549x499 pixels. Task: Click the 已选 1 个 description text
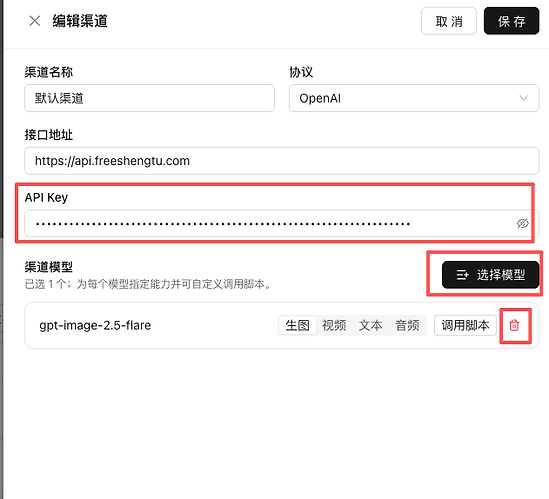[x=148, y=284]
